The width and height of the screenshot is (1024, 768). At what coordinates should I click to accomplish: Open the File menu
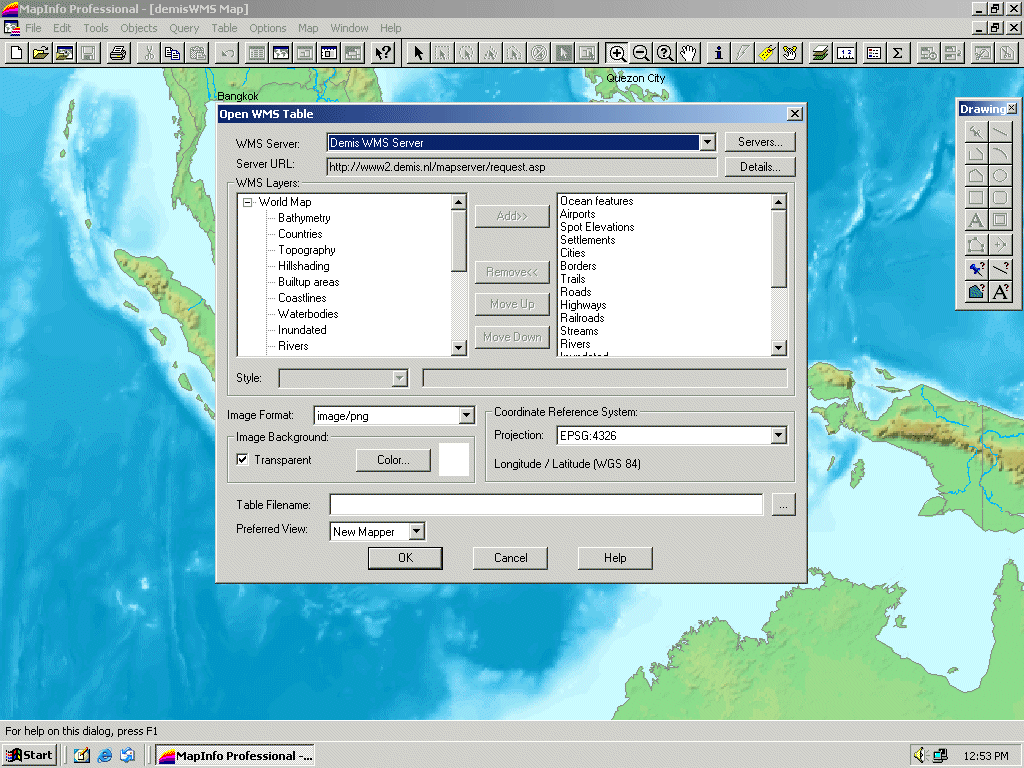(x=33, y=28)
